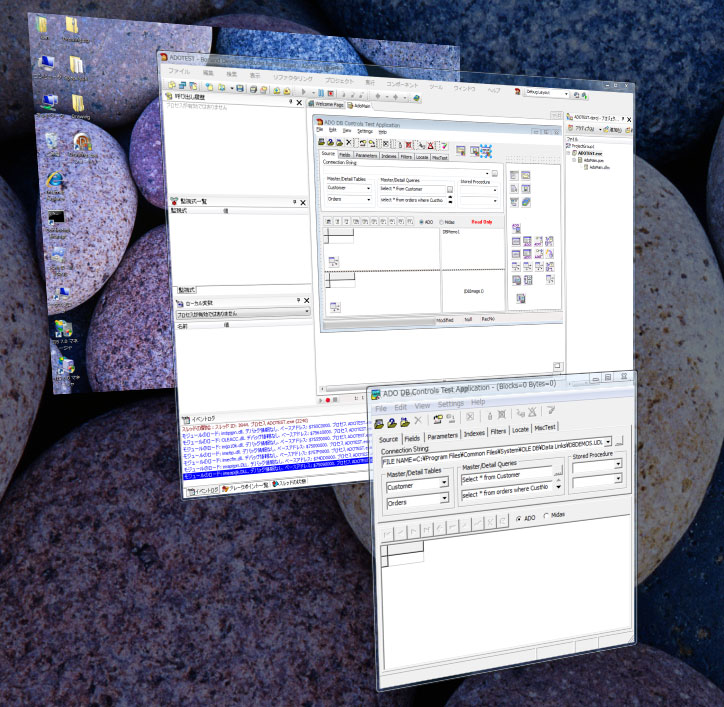Open the Customer table dropdown in running app
This screenshot has height=707, width=724.
[x=444, y=483]
